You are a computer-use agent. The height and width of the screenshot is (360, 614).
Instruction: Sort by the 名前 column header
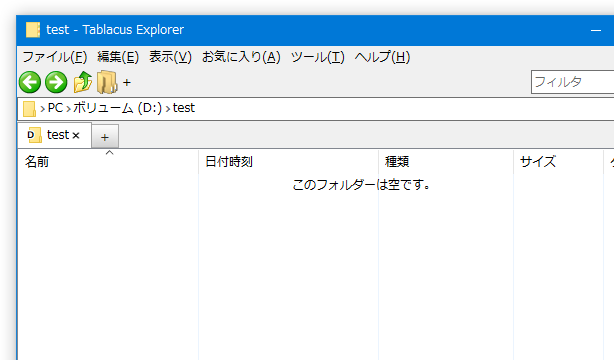(108, 161)
